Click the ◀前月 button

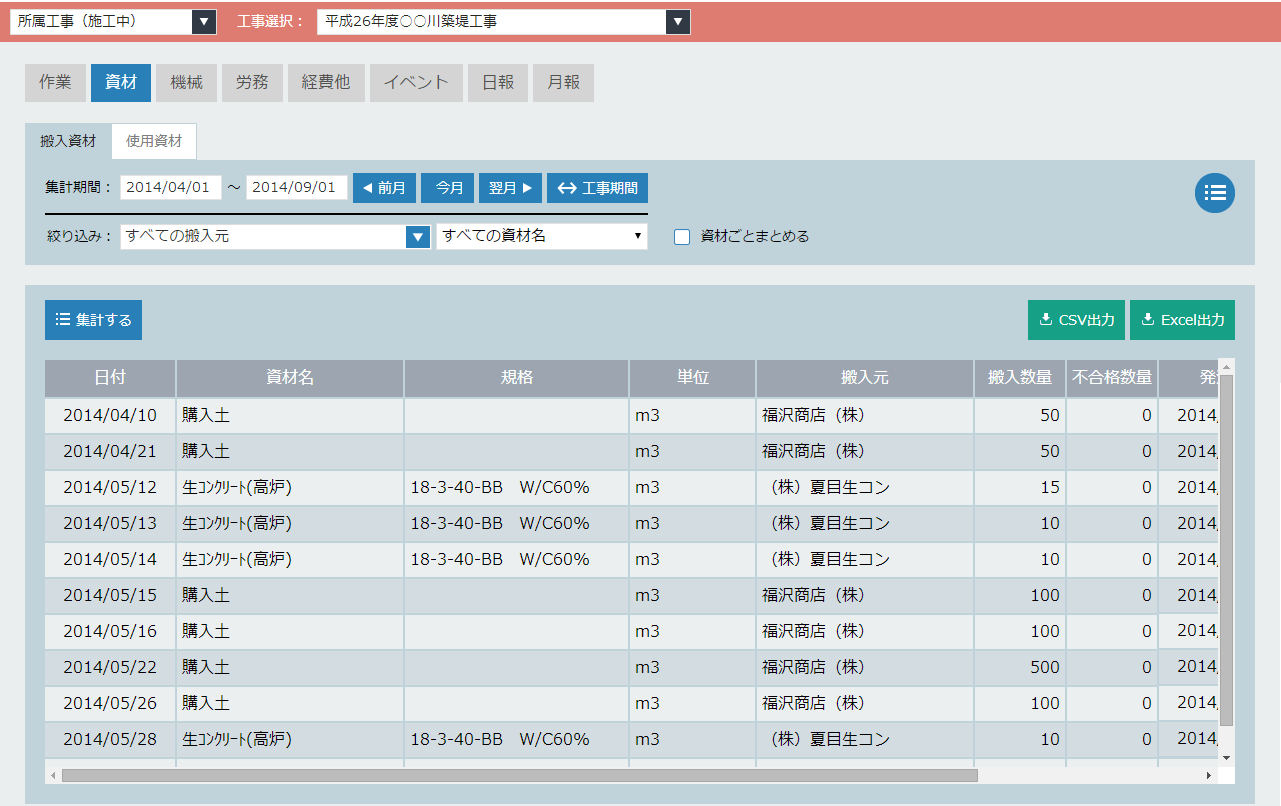click(x=384, y=188)
